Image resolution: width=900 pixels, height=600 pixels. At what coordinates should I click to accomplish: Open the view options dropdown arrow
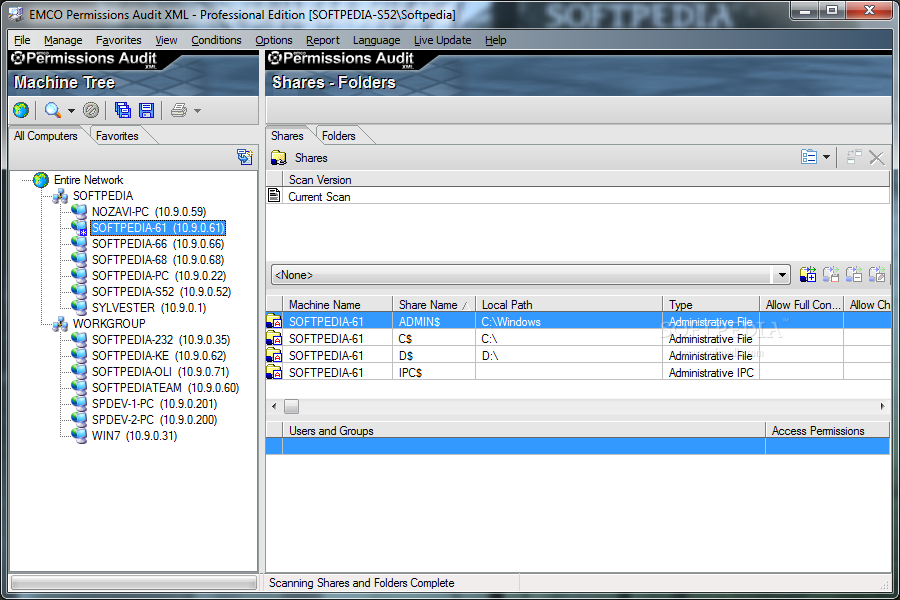point(827,157)
